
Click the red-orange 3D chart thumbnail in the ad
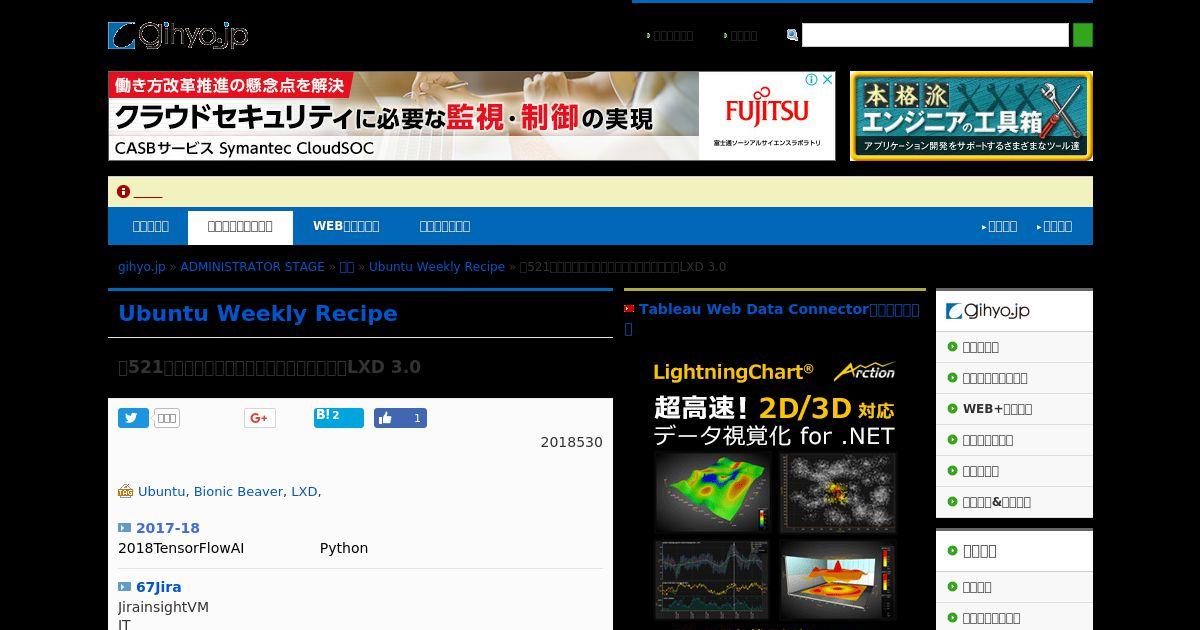tap(838, 579)
